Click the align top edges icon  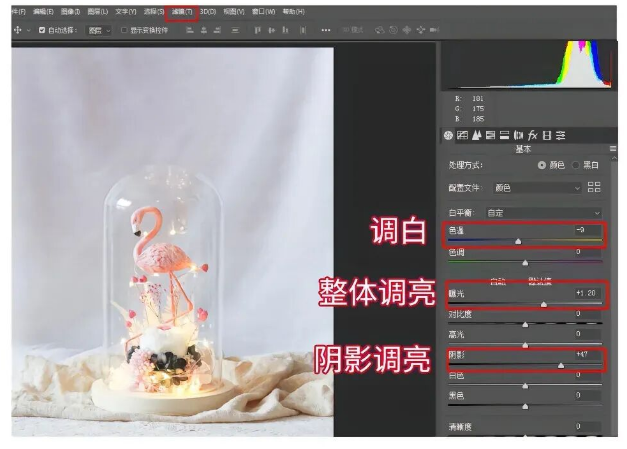pos(258,30)
